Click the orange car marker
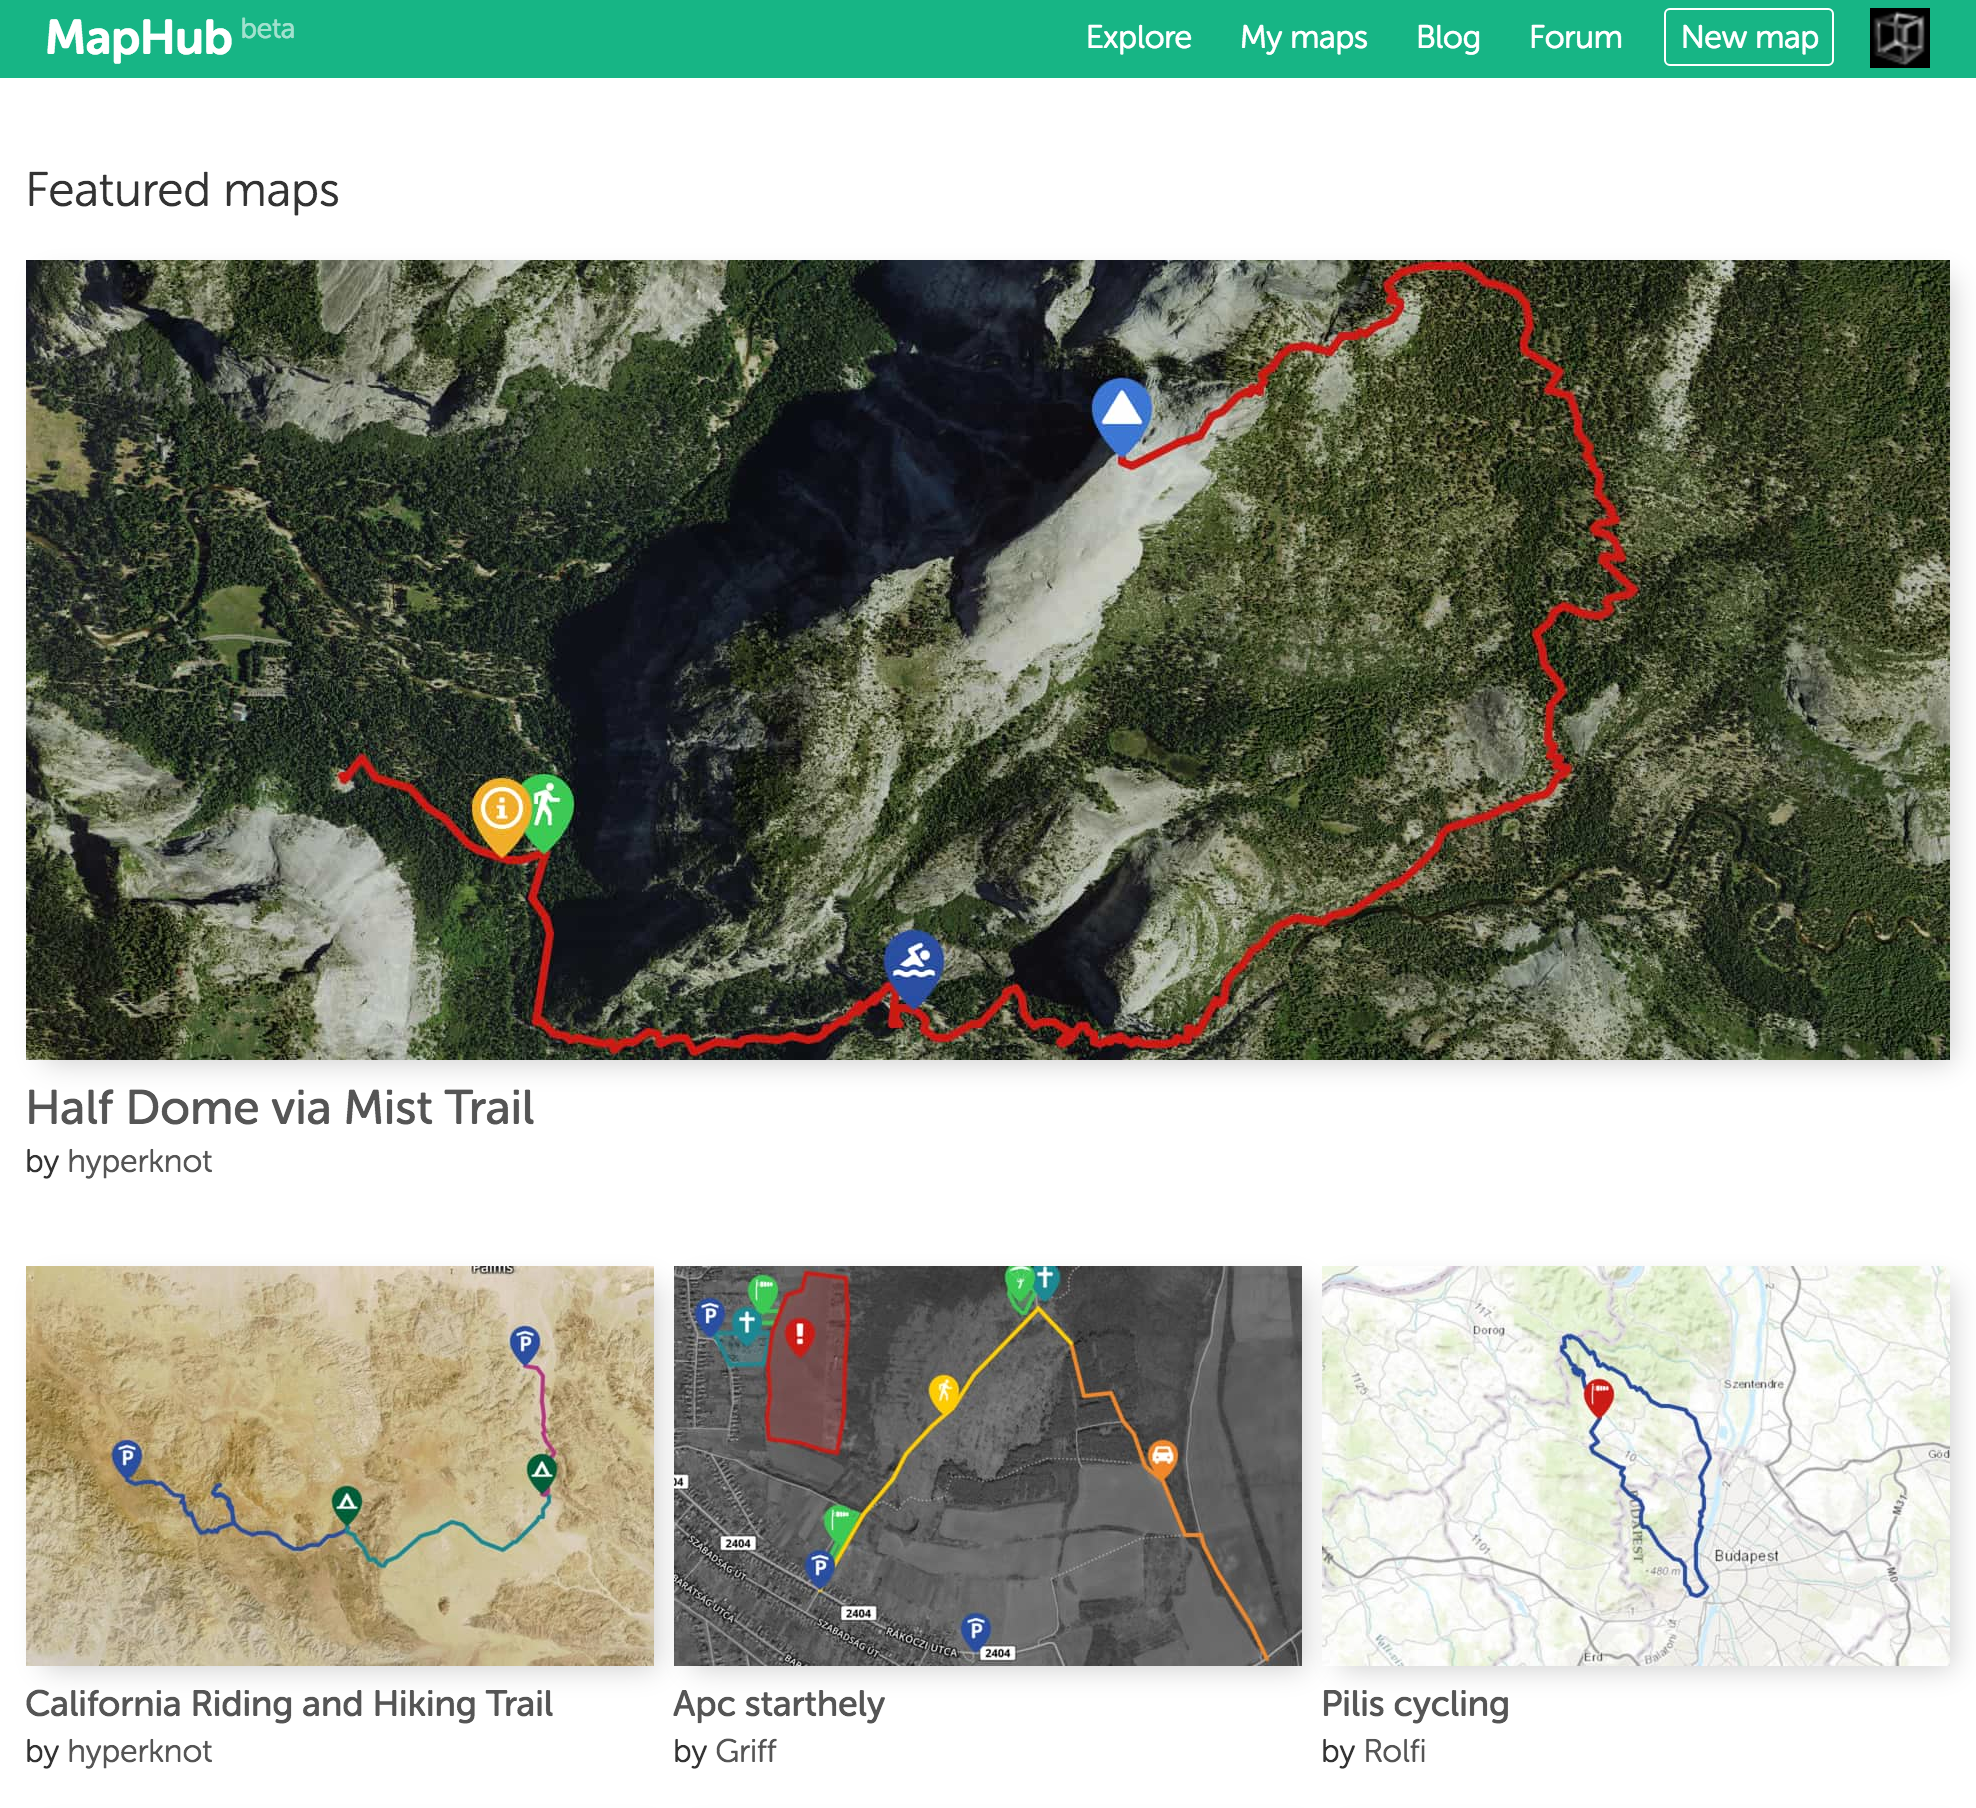This screenshot has width=1976, height=1808. (1161, 1456)
